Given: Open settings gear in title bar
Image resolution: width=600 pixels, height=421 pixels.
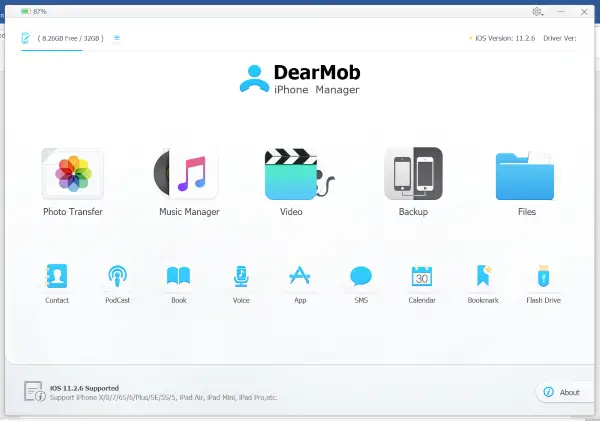Looking at the screenshot, I should pyautogui.click(x=537, y=12).
